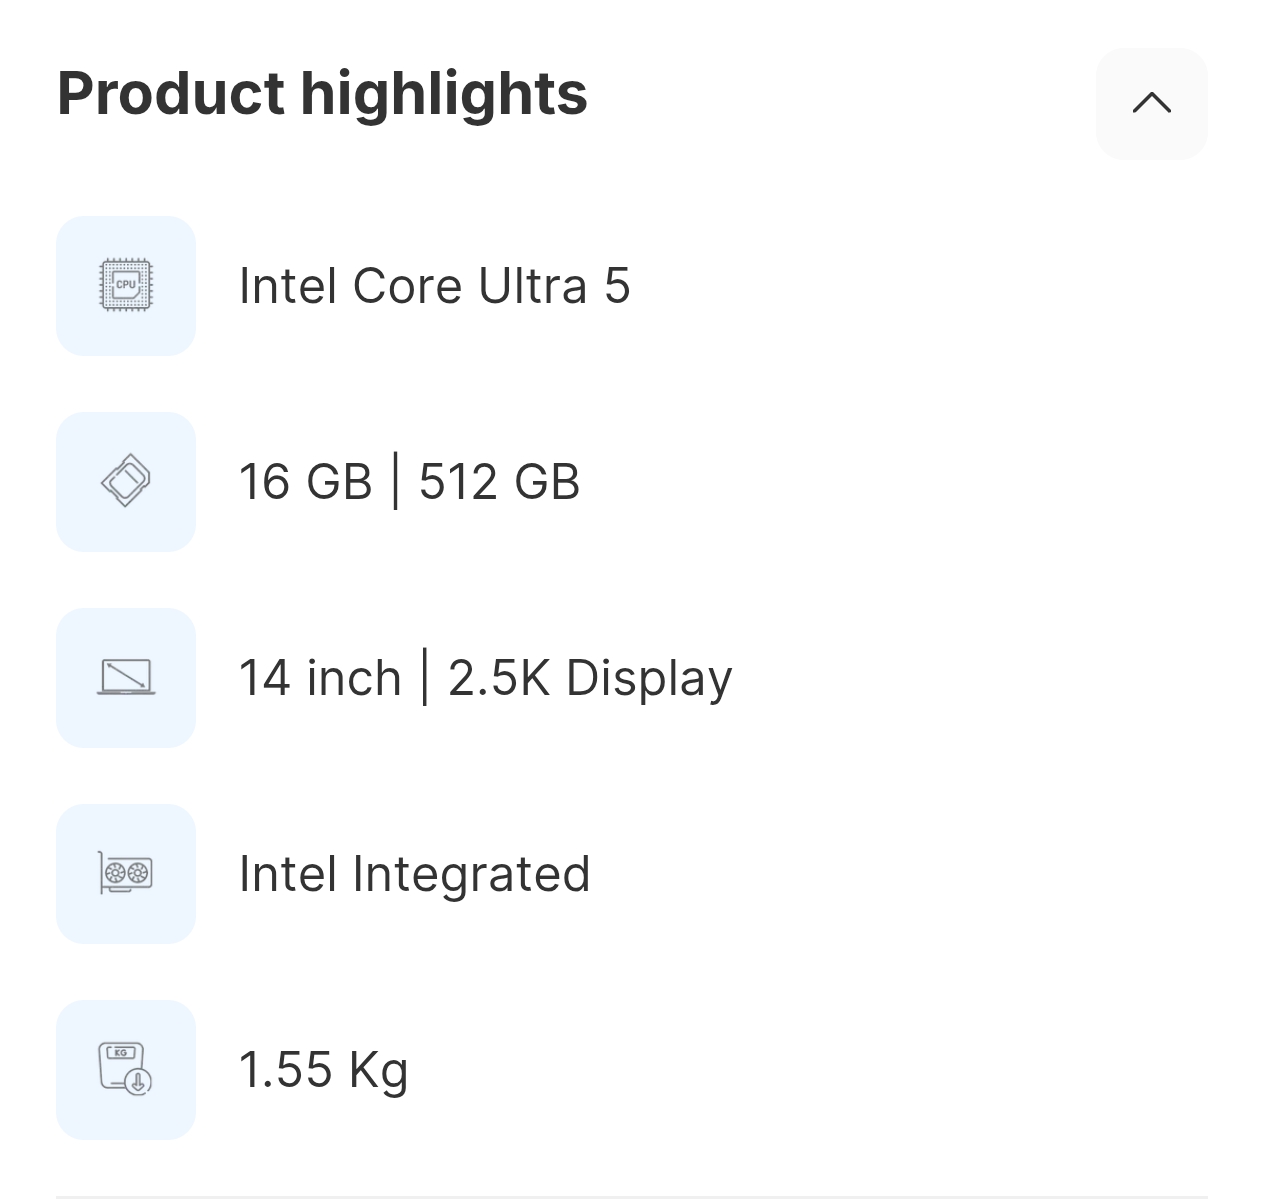The width and height of the screenshot is (1263, 1203).
Task: Click the memory chip icon
Action: 126,481
